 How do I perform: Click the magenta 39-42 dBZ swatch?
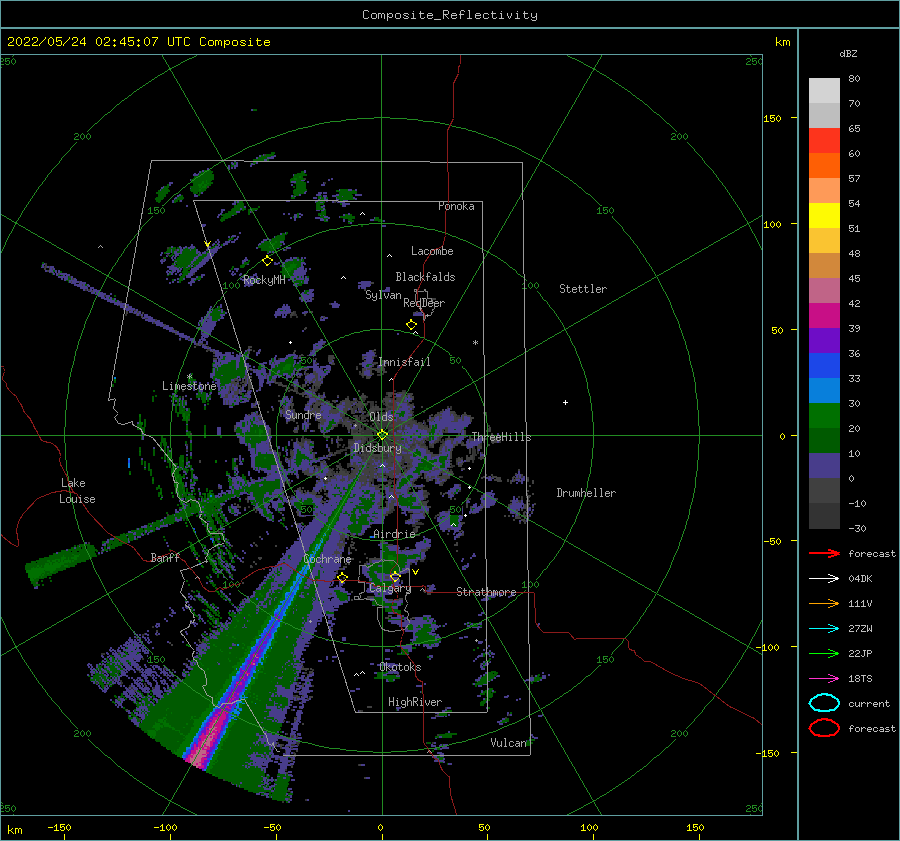824,316
